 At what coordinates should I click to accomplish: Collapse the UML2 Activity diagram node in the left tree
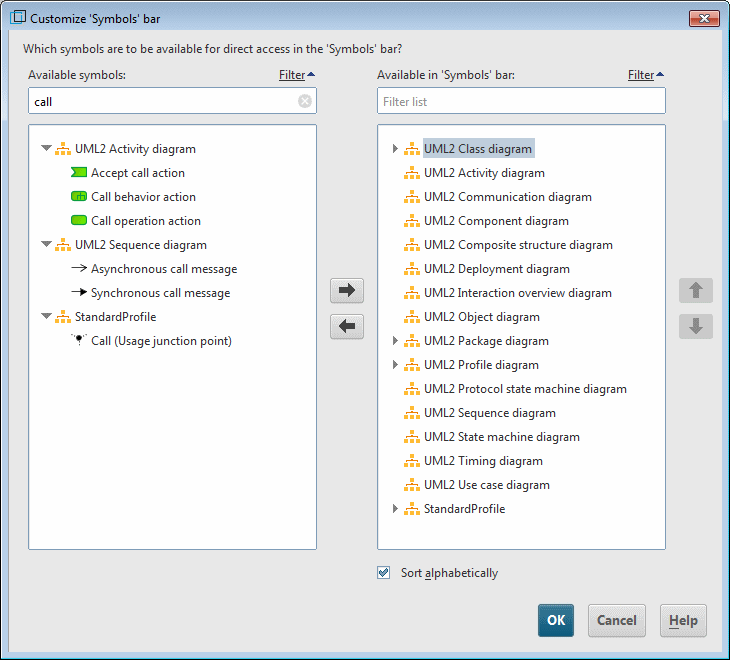[x=46, y=148]
